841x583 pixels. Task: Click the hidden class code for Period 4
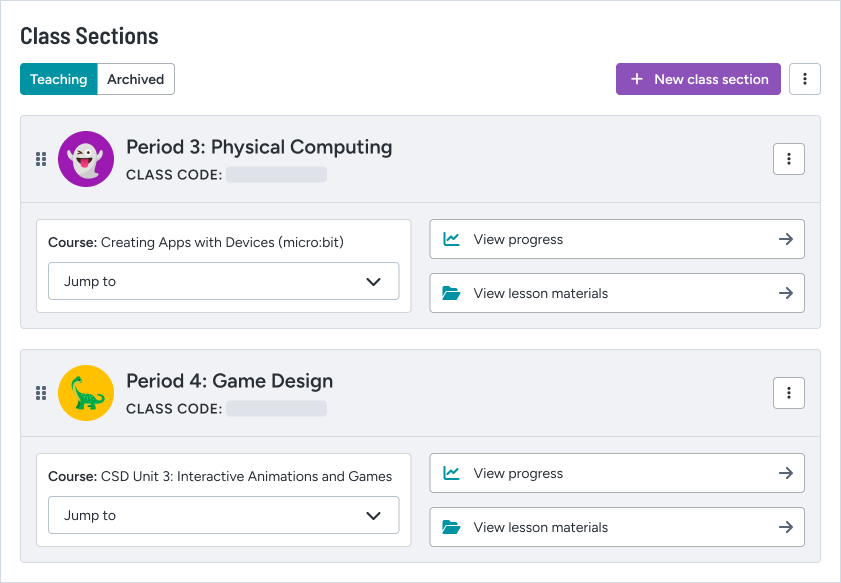click(x=276, y=409)
